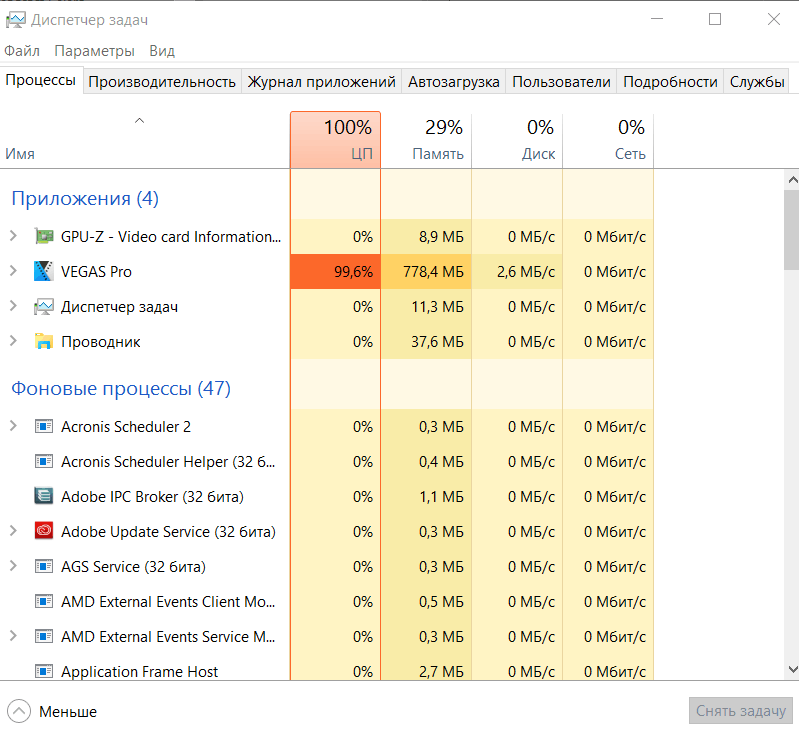Sort by the ЦП column header

pyautogui.click(x=335, y=140)
